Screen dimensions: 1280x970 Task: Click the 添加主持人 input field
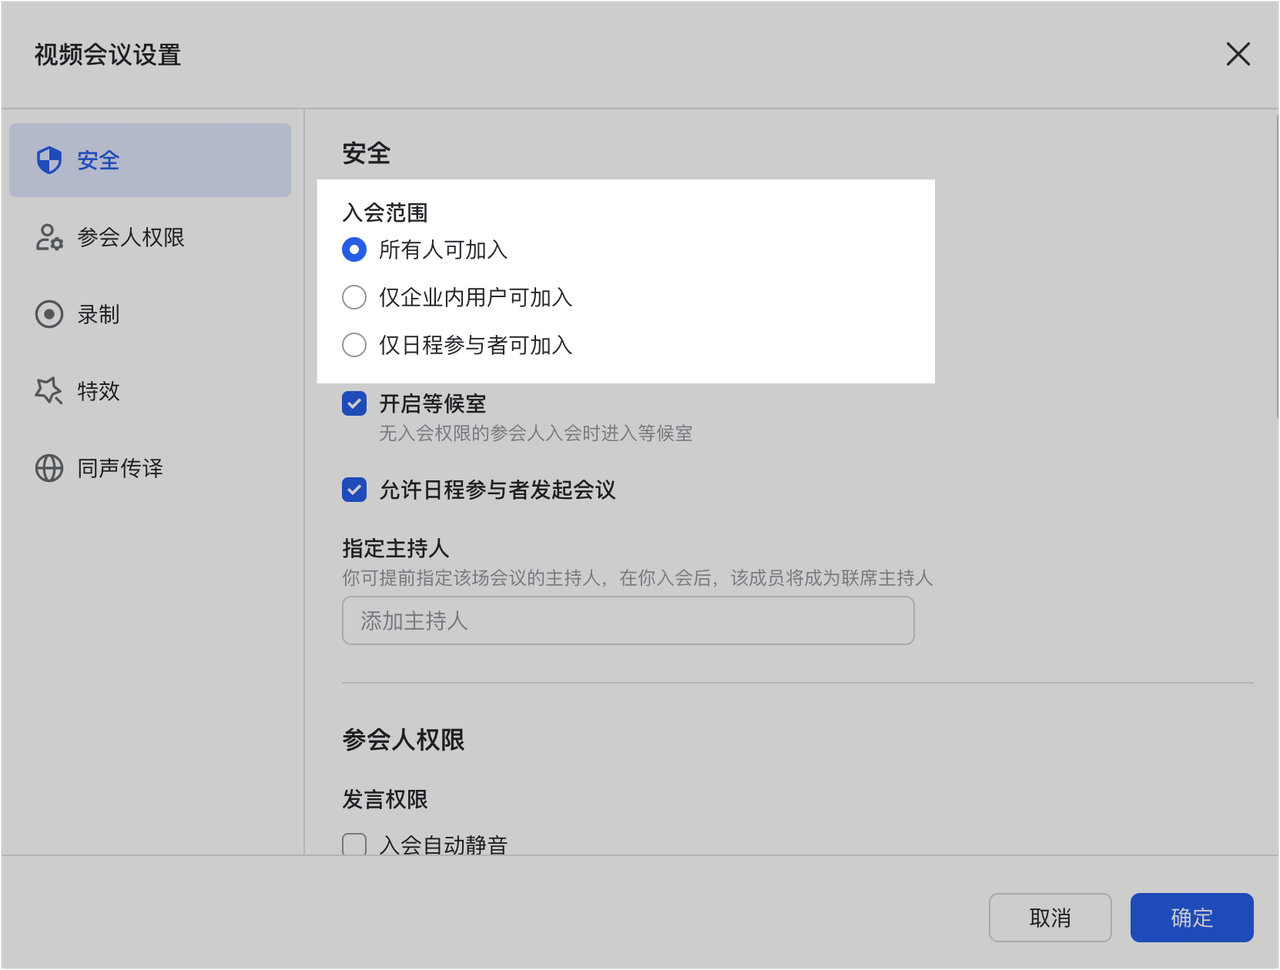(x=627, y=621)
